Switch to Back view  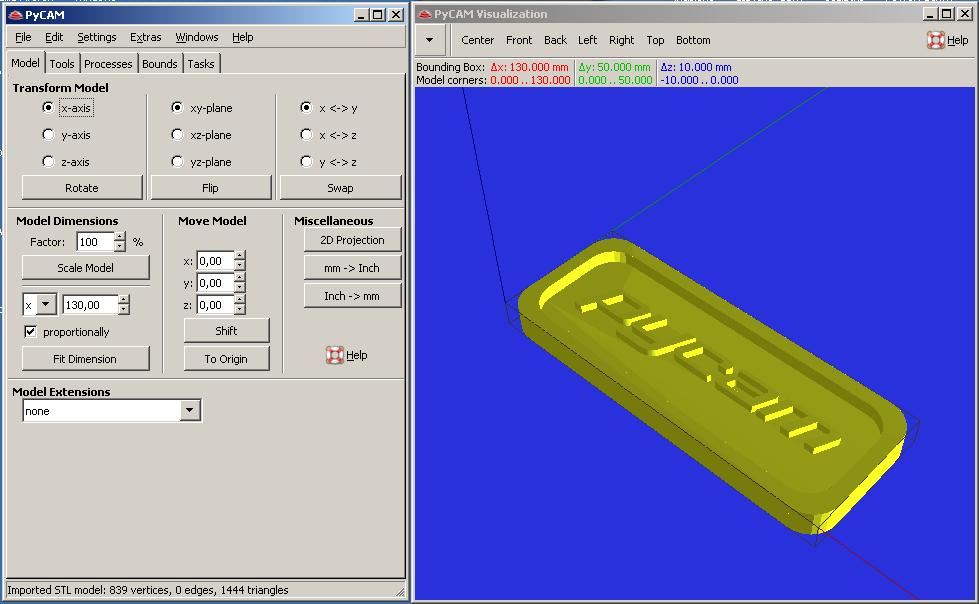[555, 40]
